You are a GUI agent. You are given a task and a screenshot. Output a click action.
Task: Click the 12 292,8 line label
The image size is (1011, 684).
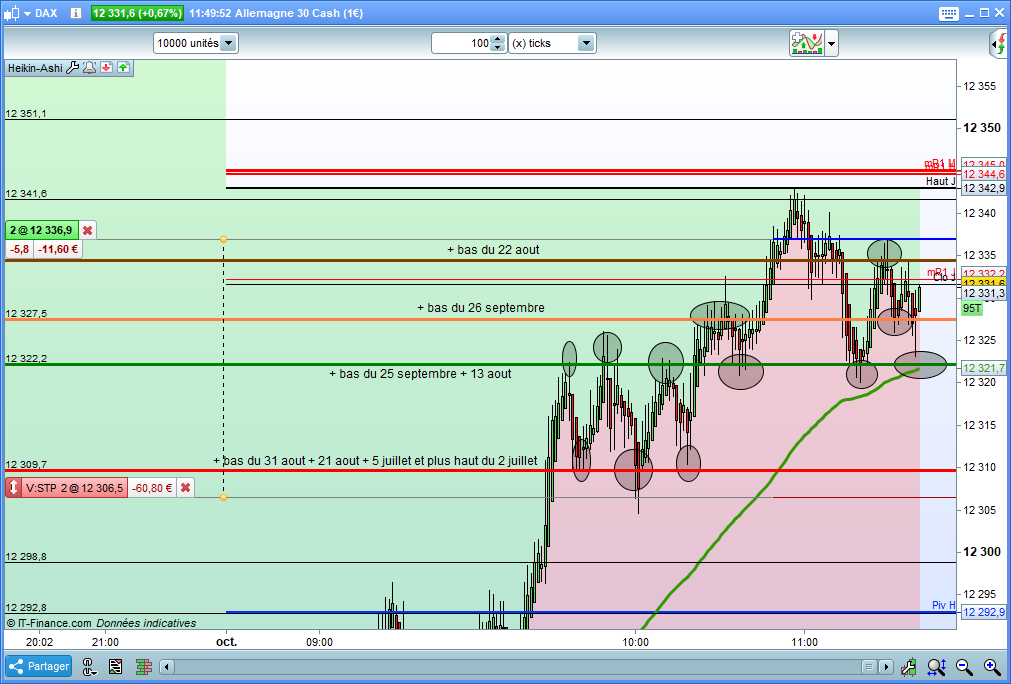coord(26,607)
